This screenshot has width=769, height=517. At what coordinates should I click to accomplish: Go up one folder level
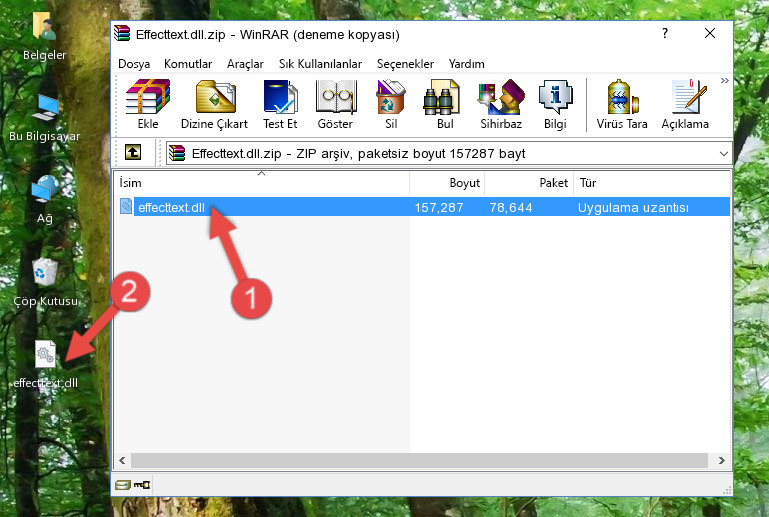coord(133,153)
